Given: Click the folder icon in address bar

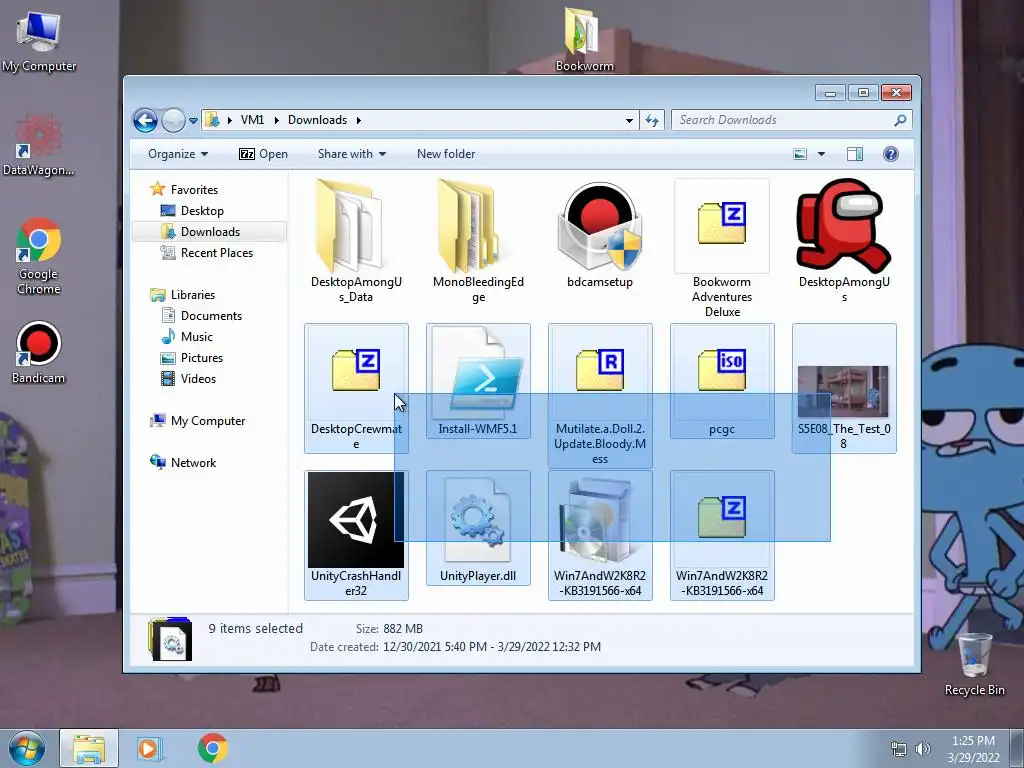Looking at the screenshot, I should pos(212,120).
